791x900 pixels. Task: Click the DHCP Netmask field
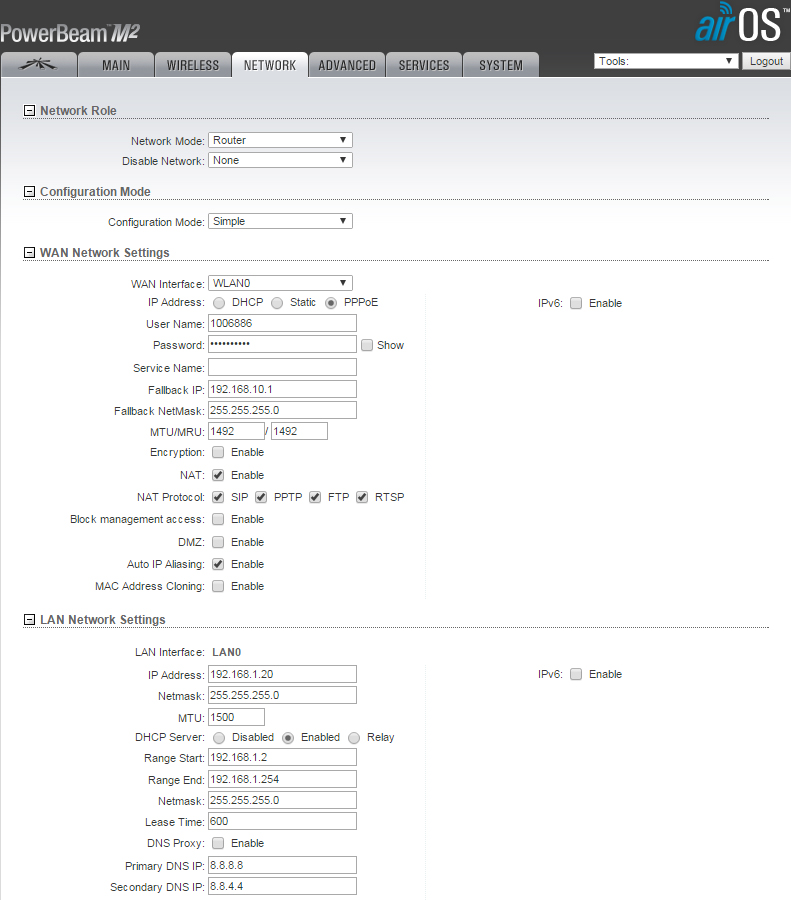click(x=282, y=800)
